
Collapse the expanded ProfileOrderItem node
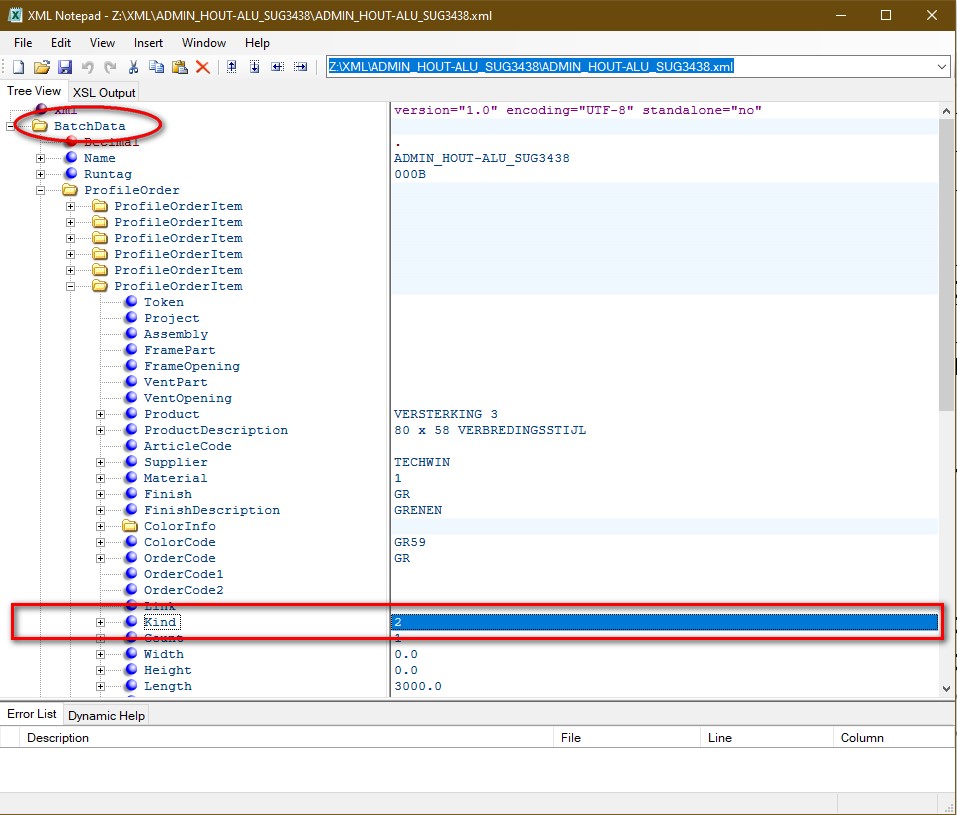pos(70,286)
